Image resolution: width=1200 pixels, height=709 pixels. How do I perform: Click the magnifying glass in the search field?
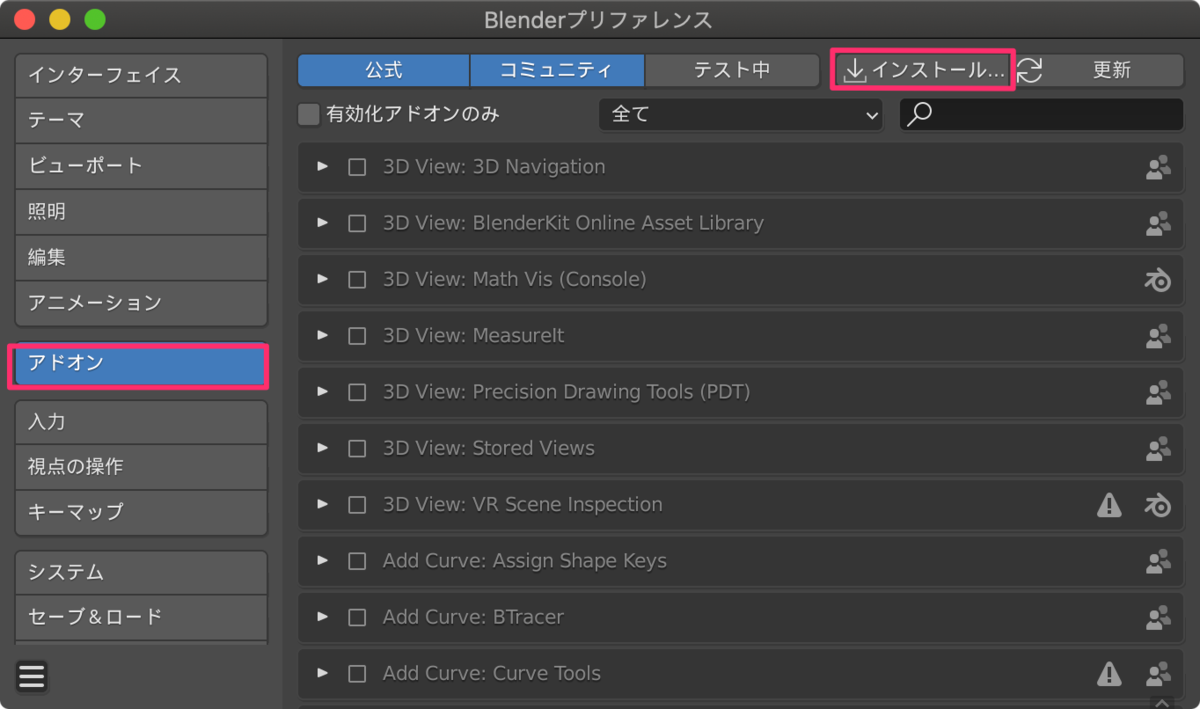pyautogui.click(x=922, y=115)
